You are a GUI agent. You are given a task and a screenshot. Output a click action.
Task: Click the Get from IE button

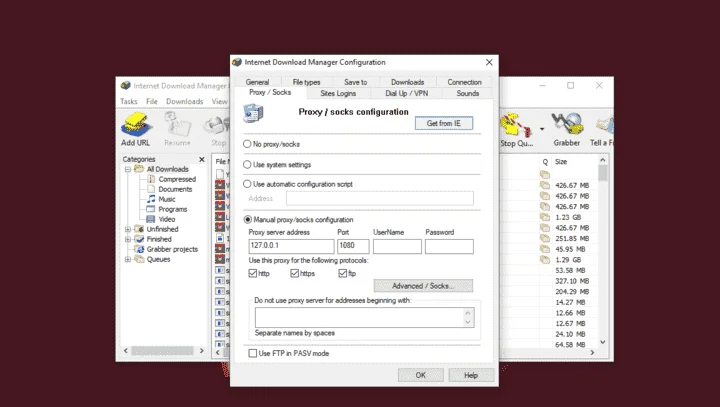pos(444,123)
